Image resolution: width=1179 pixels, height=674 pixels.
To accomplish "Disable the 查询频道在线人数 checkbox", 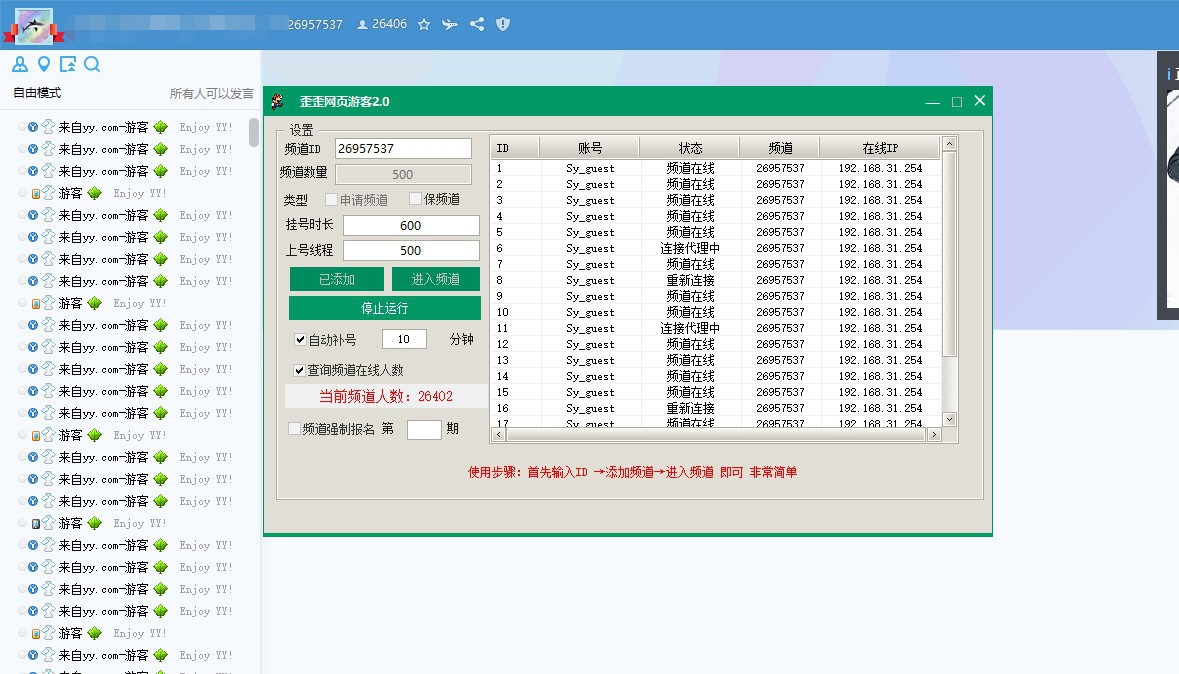I will (x=300, y=371).
